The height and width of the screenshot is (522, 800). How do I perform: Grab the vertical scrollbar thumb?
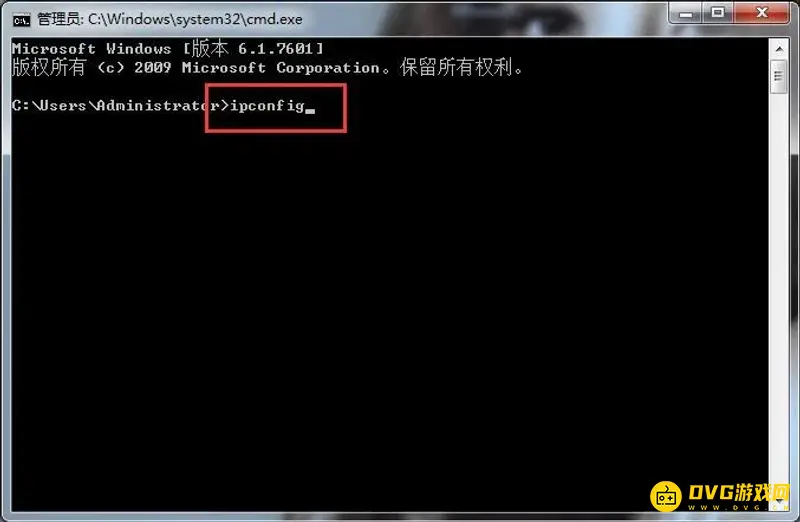[779, 77]
